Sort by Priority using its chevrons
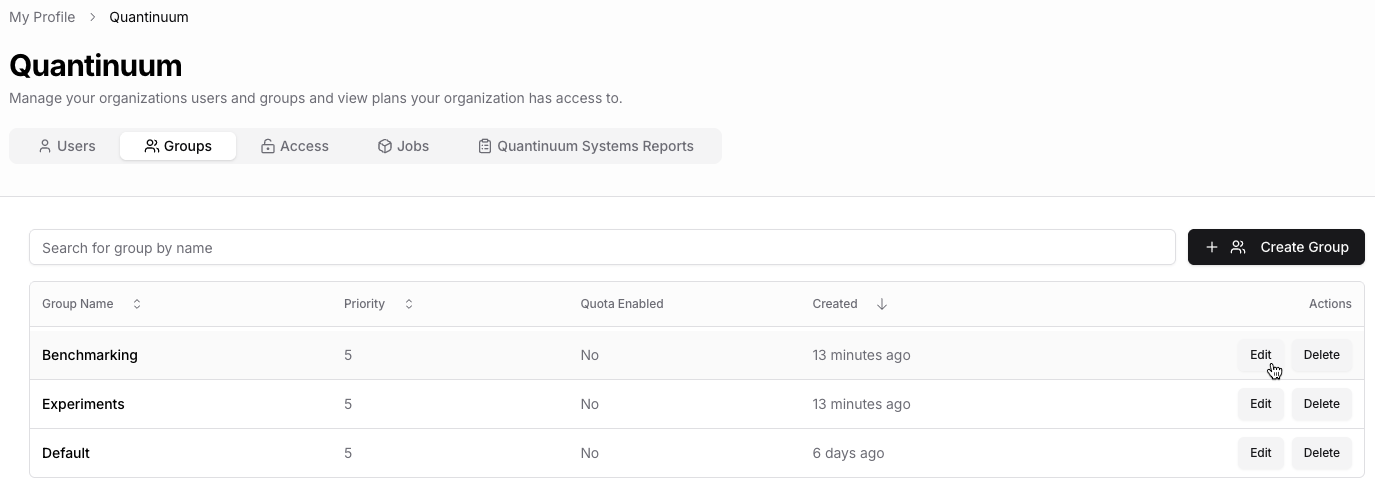Image resolution: width=1375 pixels, height=491 pixels. click(409, 304)
